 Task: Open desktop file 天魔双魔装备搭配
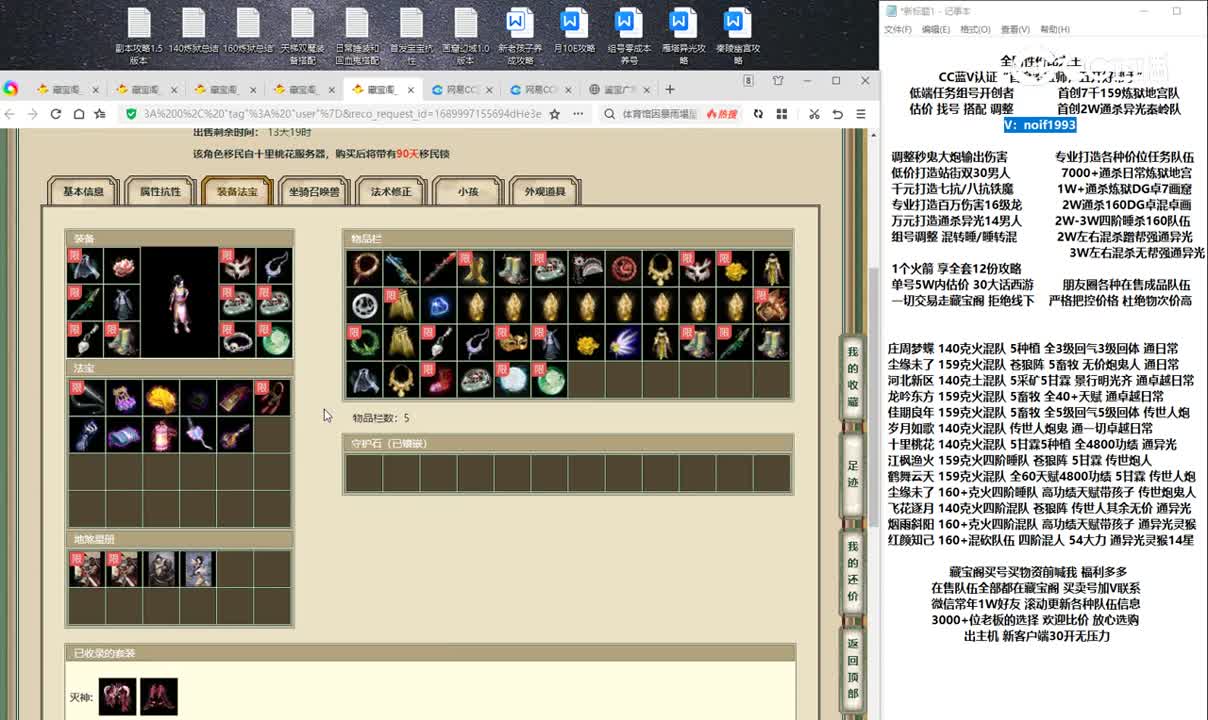(x=303, y=37)
